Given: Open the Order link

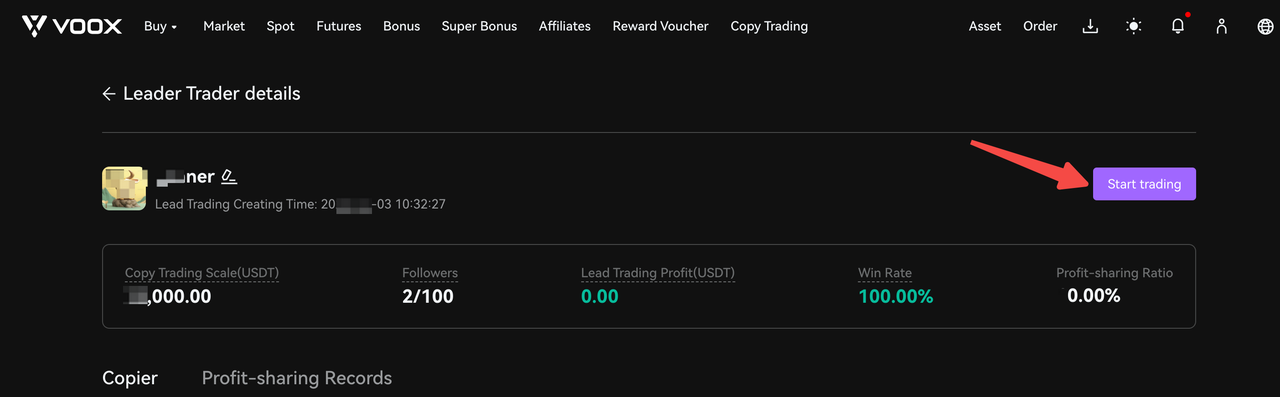Looking at the screenshot, I should click(1040, 26).
